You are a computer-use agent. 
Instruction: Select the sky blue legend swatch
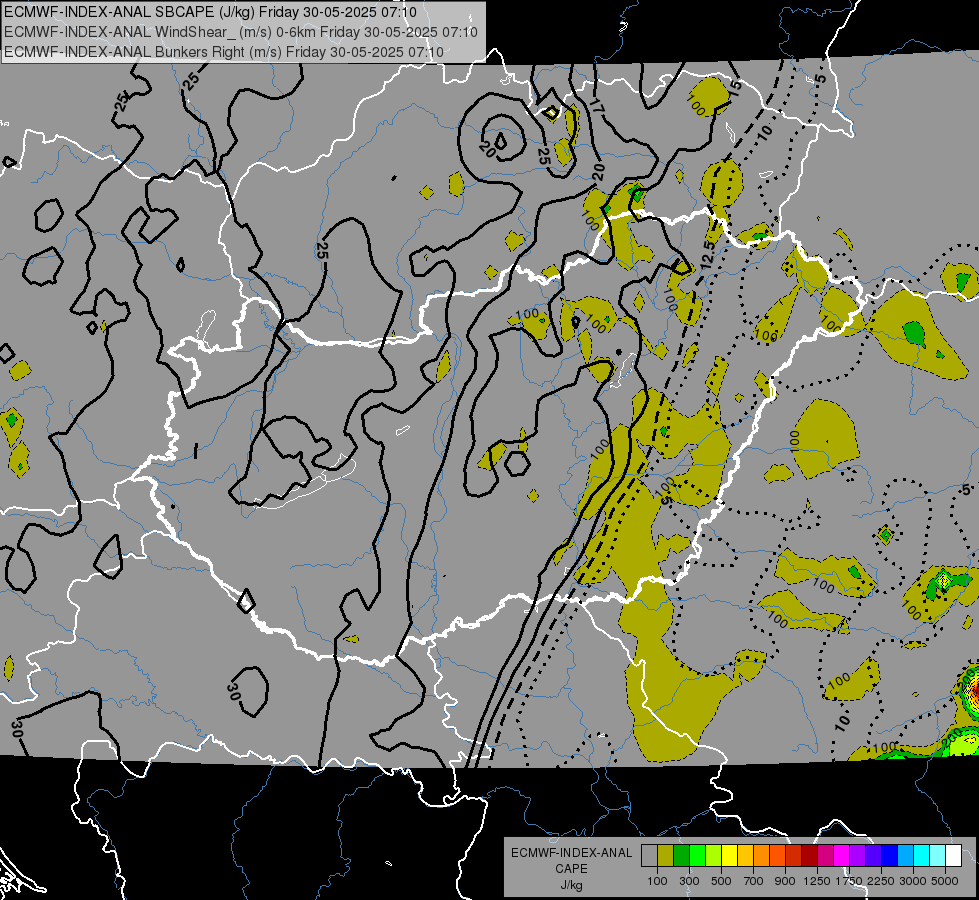905,855
